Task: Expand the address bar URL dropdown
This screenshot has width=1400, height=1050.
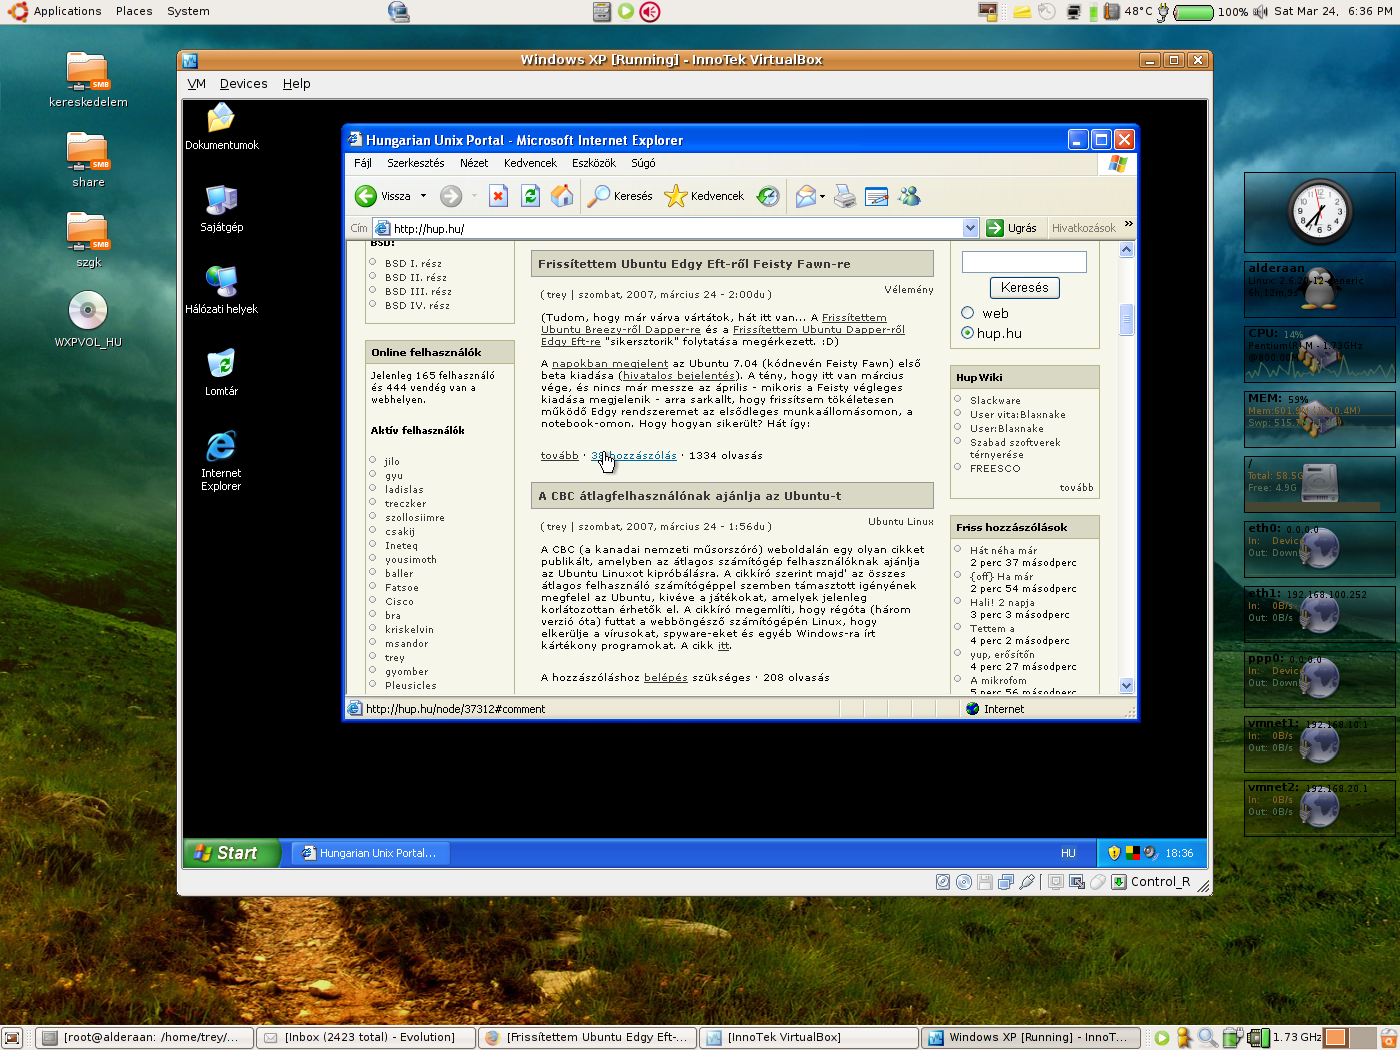Action: click(x=970, y=228)
